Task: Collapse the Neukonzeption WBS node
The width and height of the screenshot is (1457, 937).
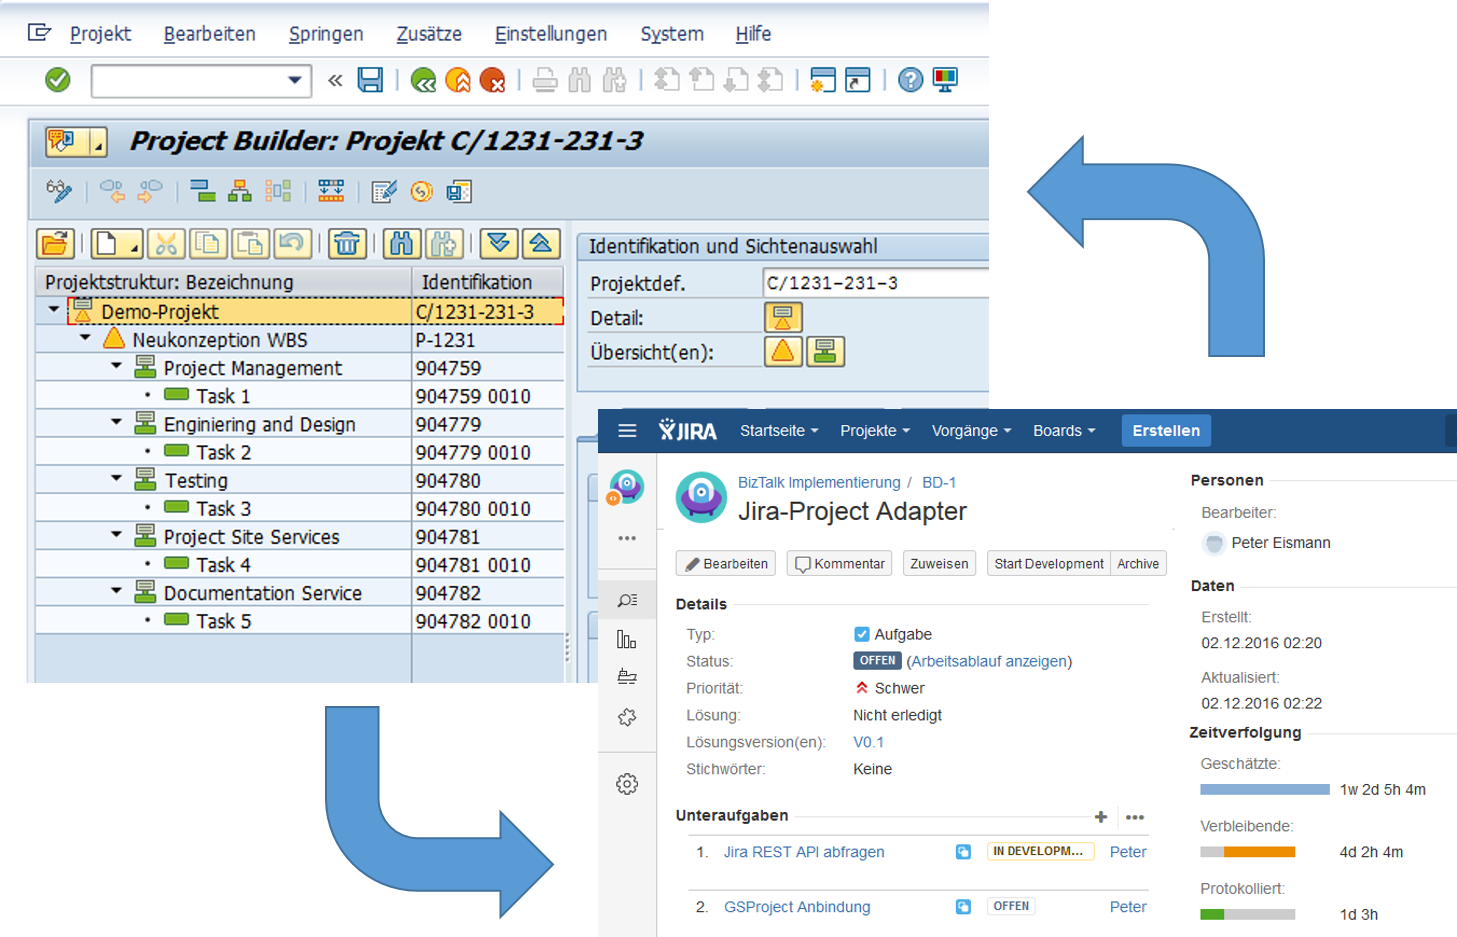Action: click(x=85, y=338)
